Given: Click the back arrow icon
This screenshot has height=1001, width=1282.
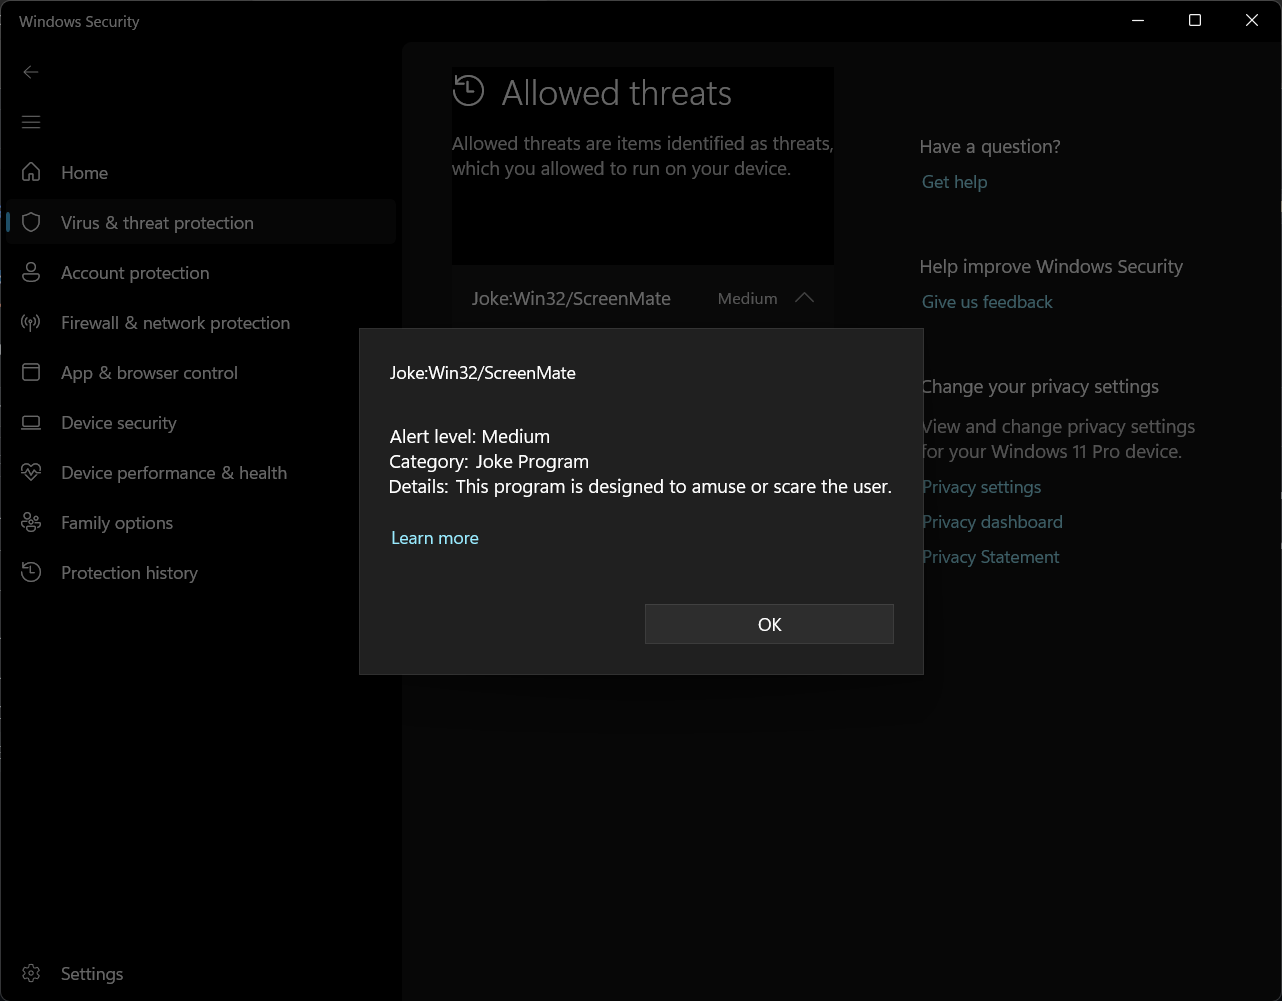Looking at the screenshot, I should [31, 72].
